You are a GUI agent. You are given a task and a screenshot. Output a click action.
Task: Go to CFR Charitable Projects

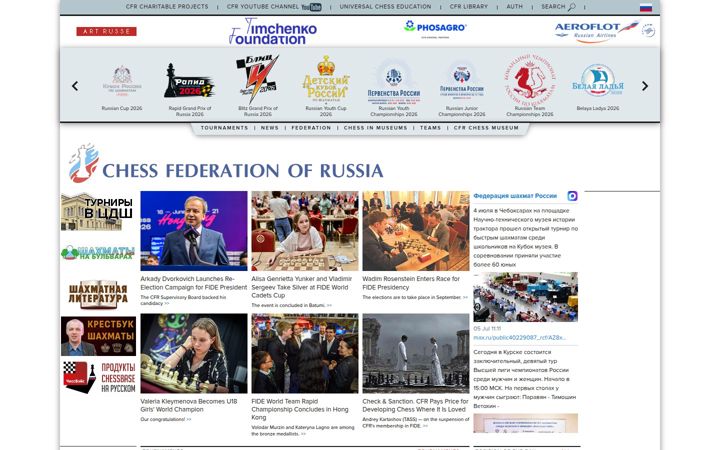pyautogui.click(x=167, y=7)
